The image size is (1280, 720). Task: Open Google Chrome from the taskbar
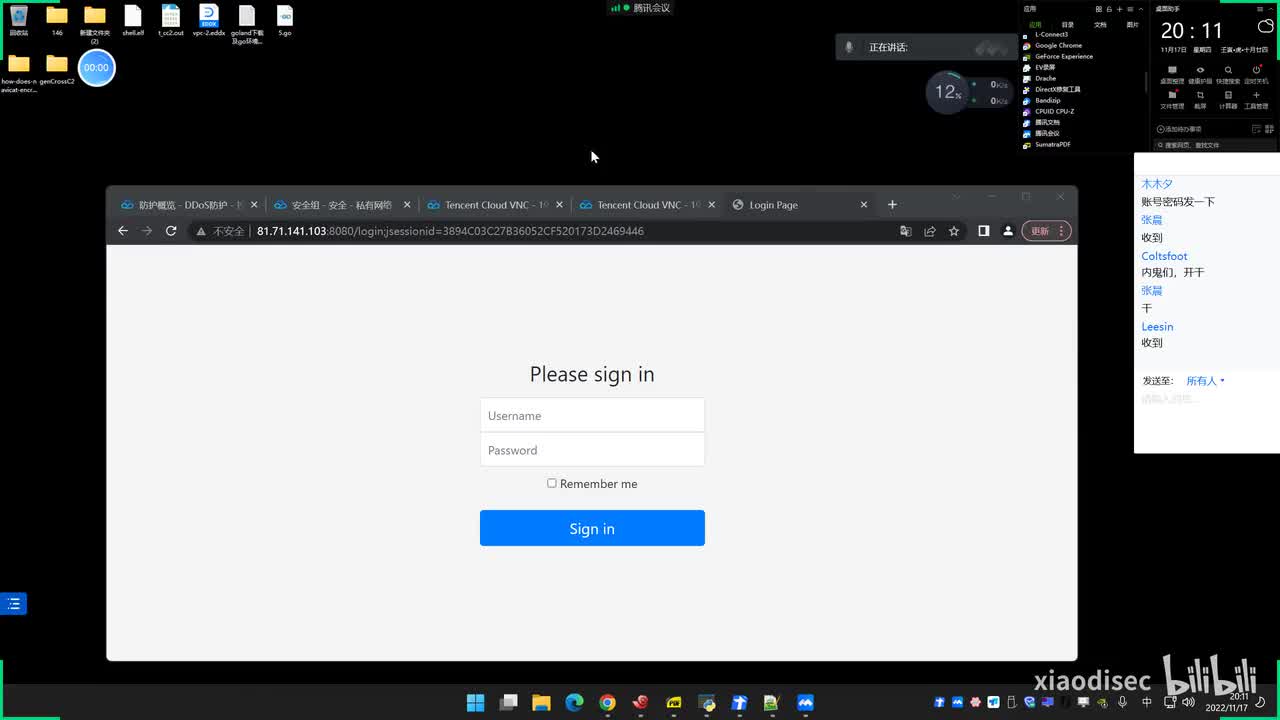(x=607, y=703)
